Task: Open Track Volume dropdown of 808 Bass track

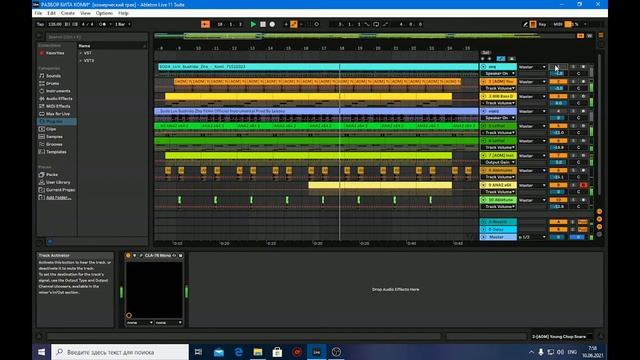Action: pos(498,103)
